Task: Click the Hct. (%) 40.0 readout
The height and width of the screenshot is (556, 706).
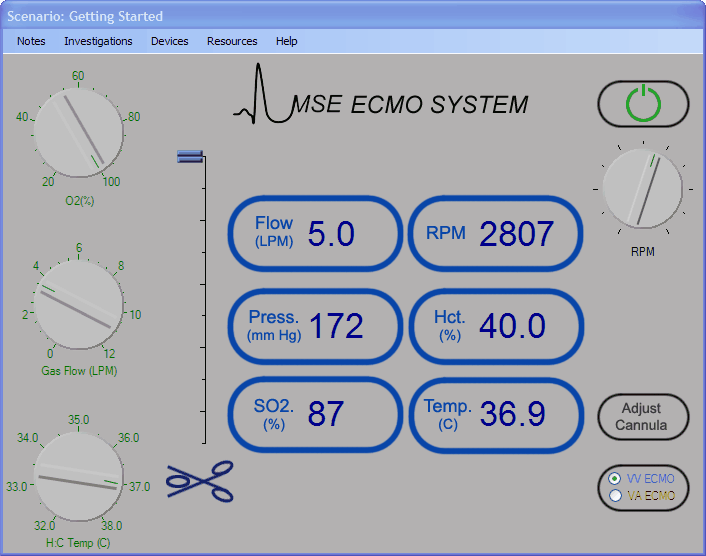Action: coord(495,326)
